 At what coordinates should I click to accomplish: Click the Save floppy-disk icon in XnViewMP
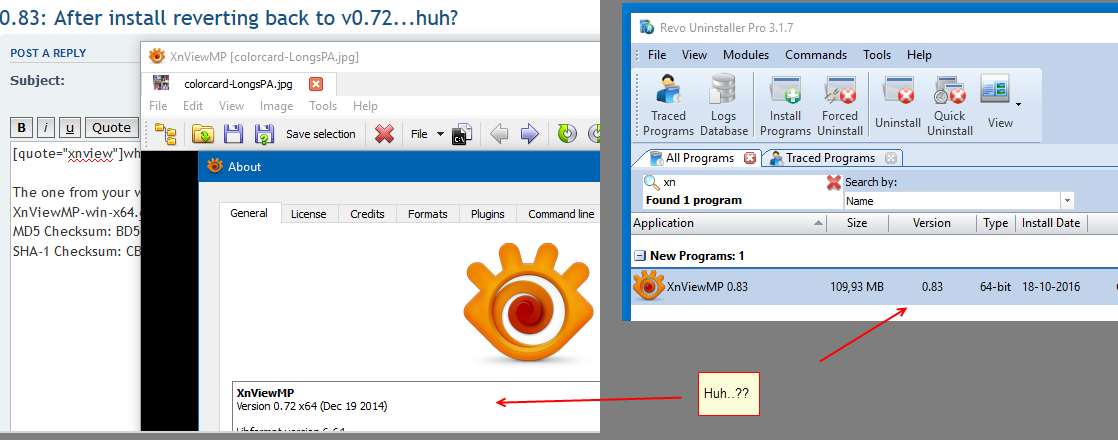click(234, 133)
